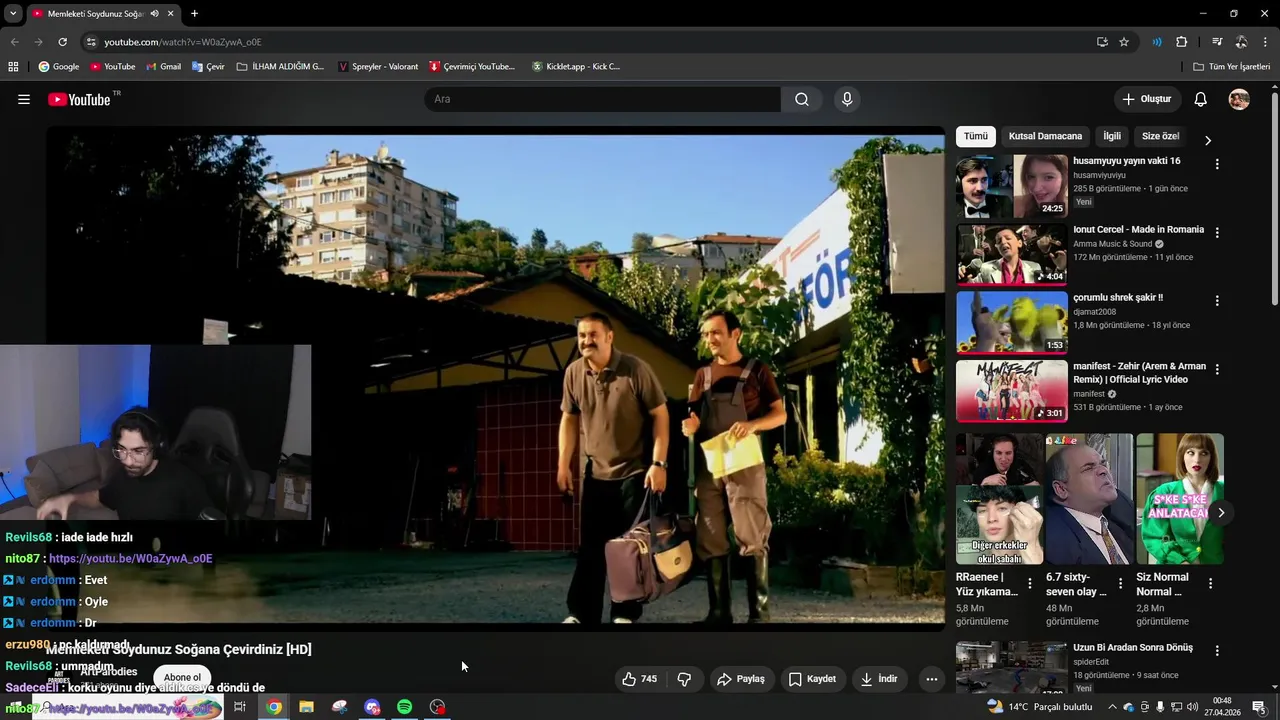Open the Gmail bookmark
Image resolution: width=1280 pixels, height=720 pixels.
click(164, 67)
